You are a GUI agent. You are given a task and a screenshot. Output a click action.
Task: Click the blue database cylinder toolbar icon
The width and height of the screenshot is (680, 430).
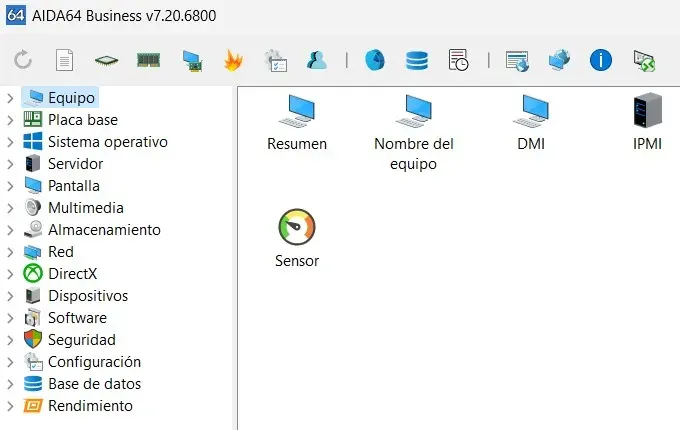click(x=417, y=60)
